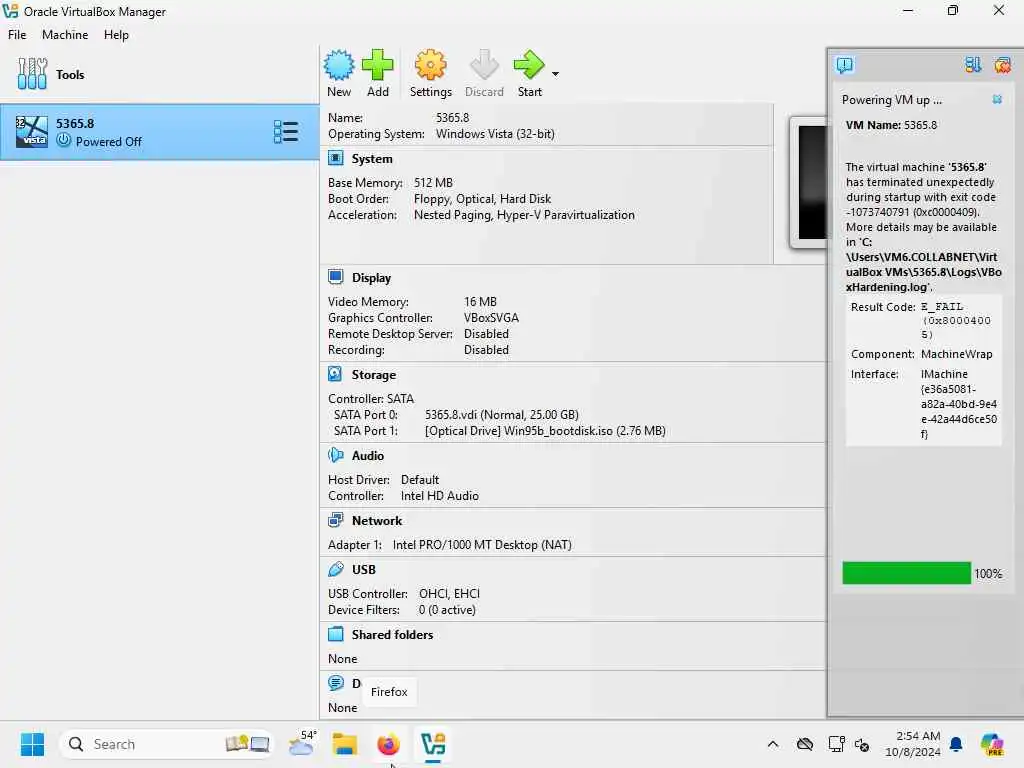Screen dimensions: 1024x768
Task: Click the Storage section disk icon
Action: point(335,374)
